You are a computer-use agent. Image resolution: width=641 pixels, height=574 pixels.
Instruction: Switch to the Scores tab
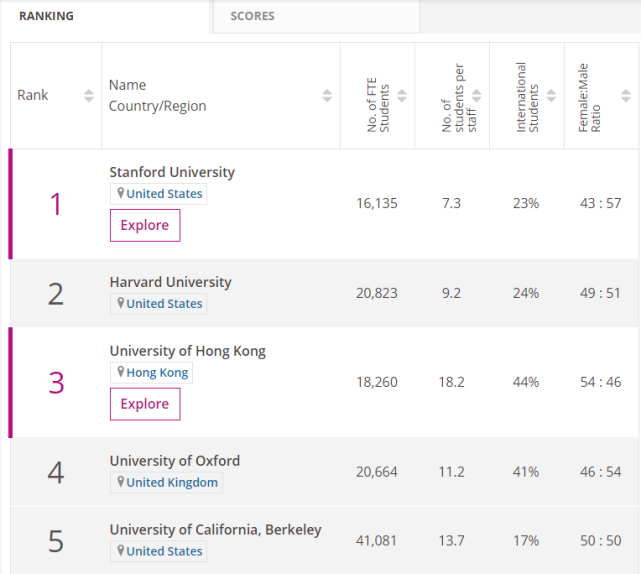pyautogui.click(x=252, y=16)
